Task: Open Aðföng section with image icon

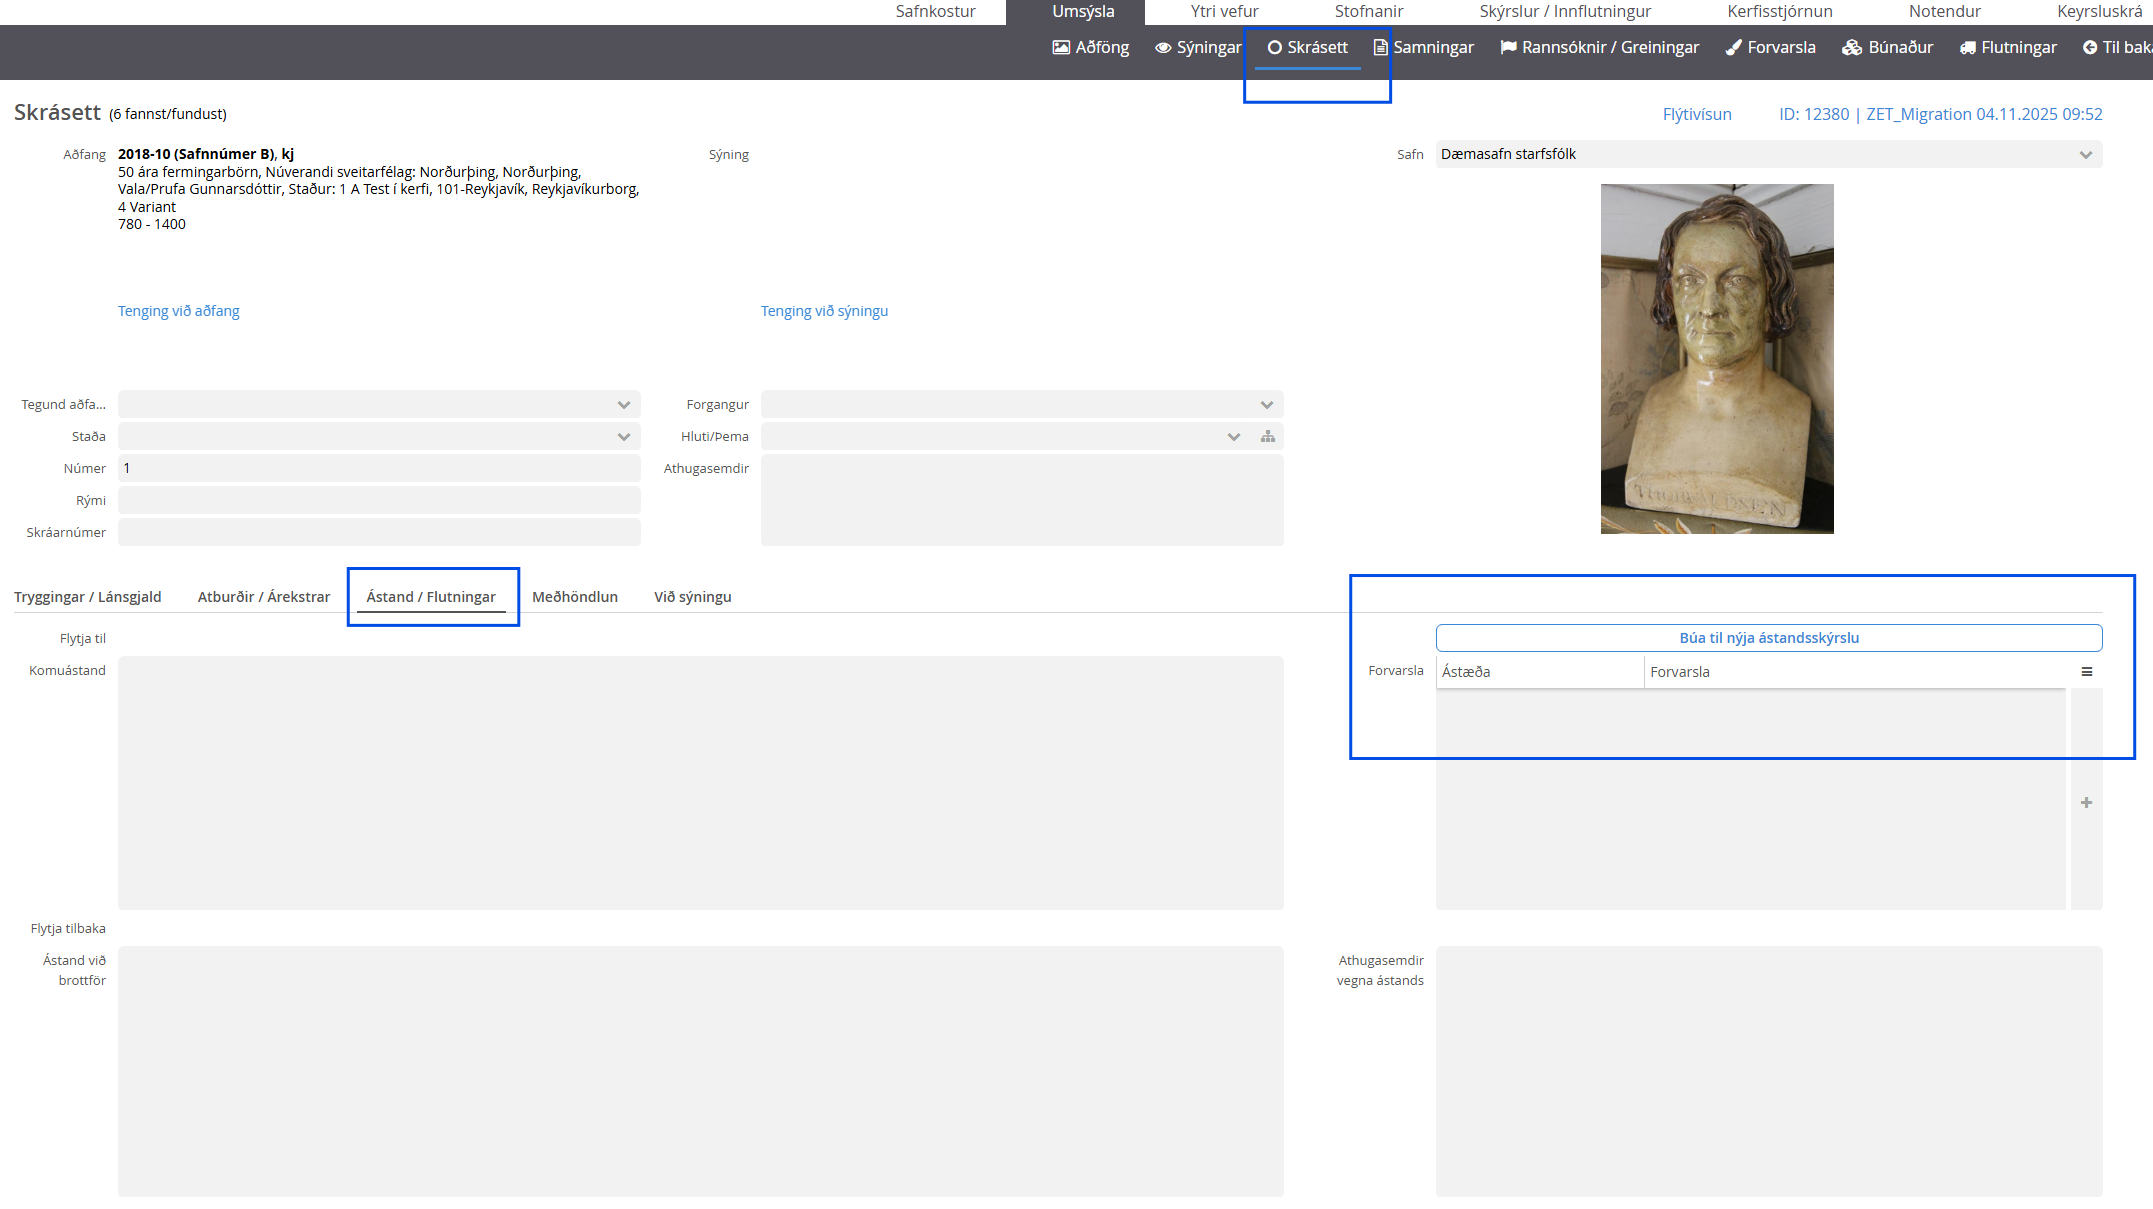Action: (1090, 47)
